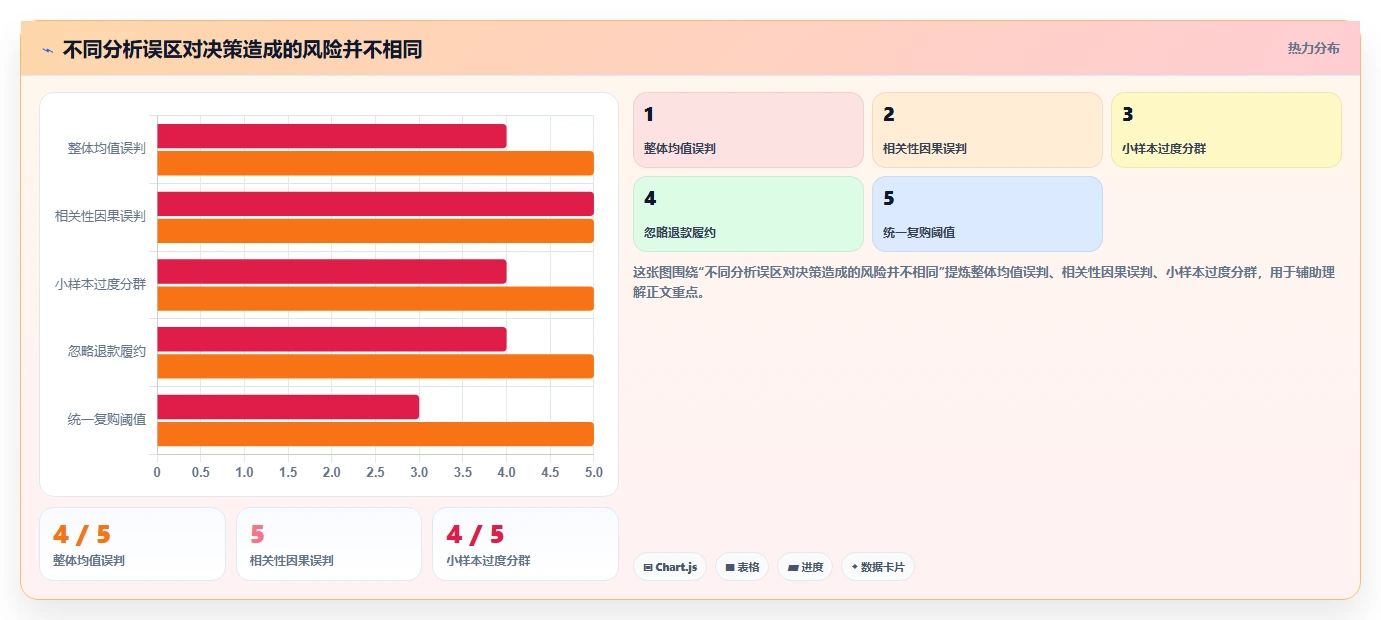Click chart axis label 统一复购阈值
1381x620 pixels.
point(107,419)
